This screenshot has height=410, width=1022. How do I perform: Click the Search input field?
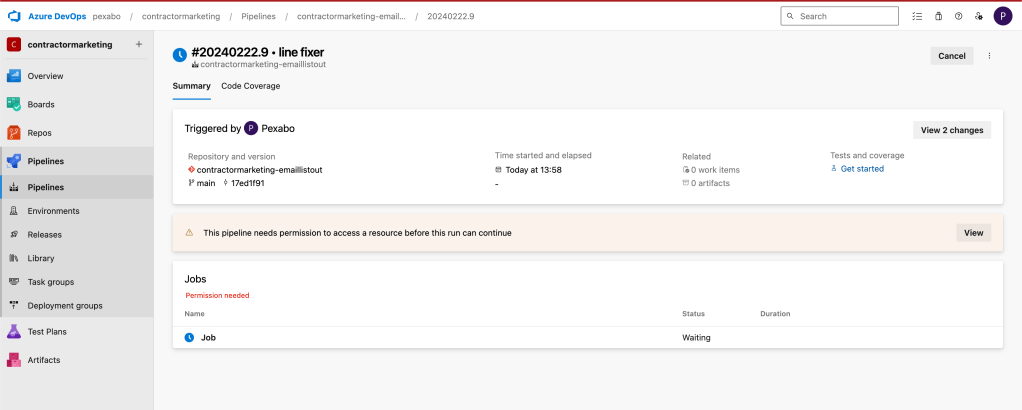840,16
